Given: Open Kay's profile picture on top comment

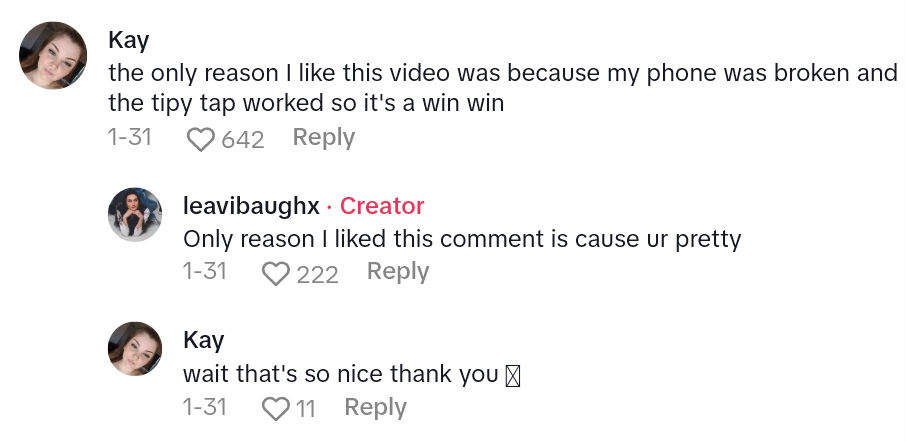Looking at the screenshot, I should [52, 55].
